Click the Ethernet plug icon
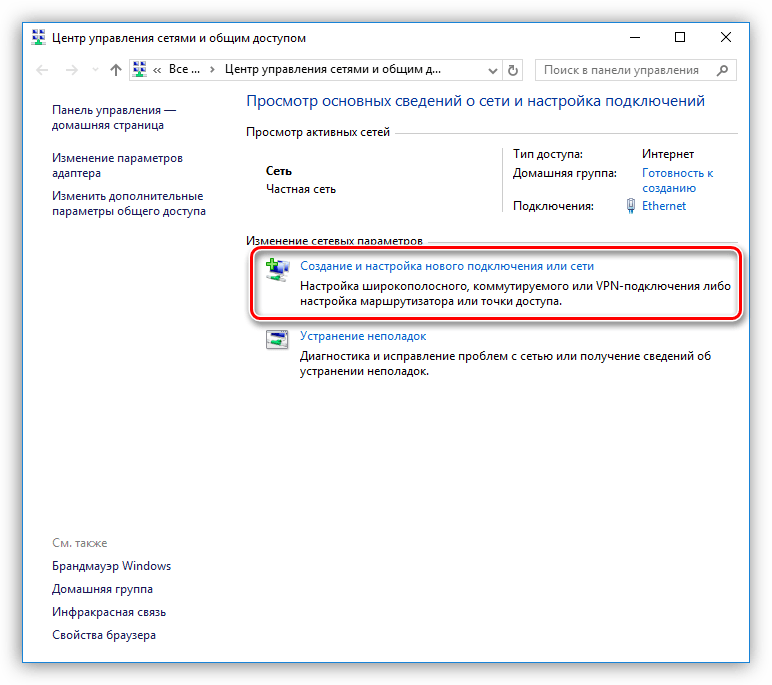The image size is (772, 685). click(x=631, y=206)
